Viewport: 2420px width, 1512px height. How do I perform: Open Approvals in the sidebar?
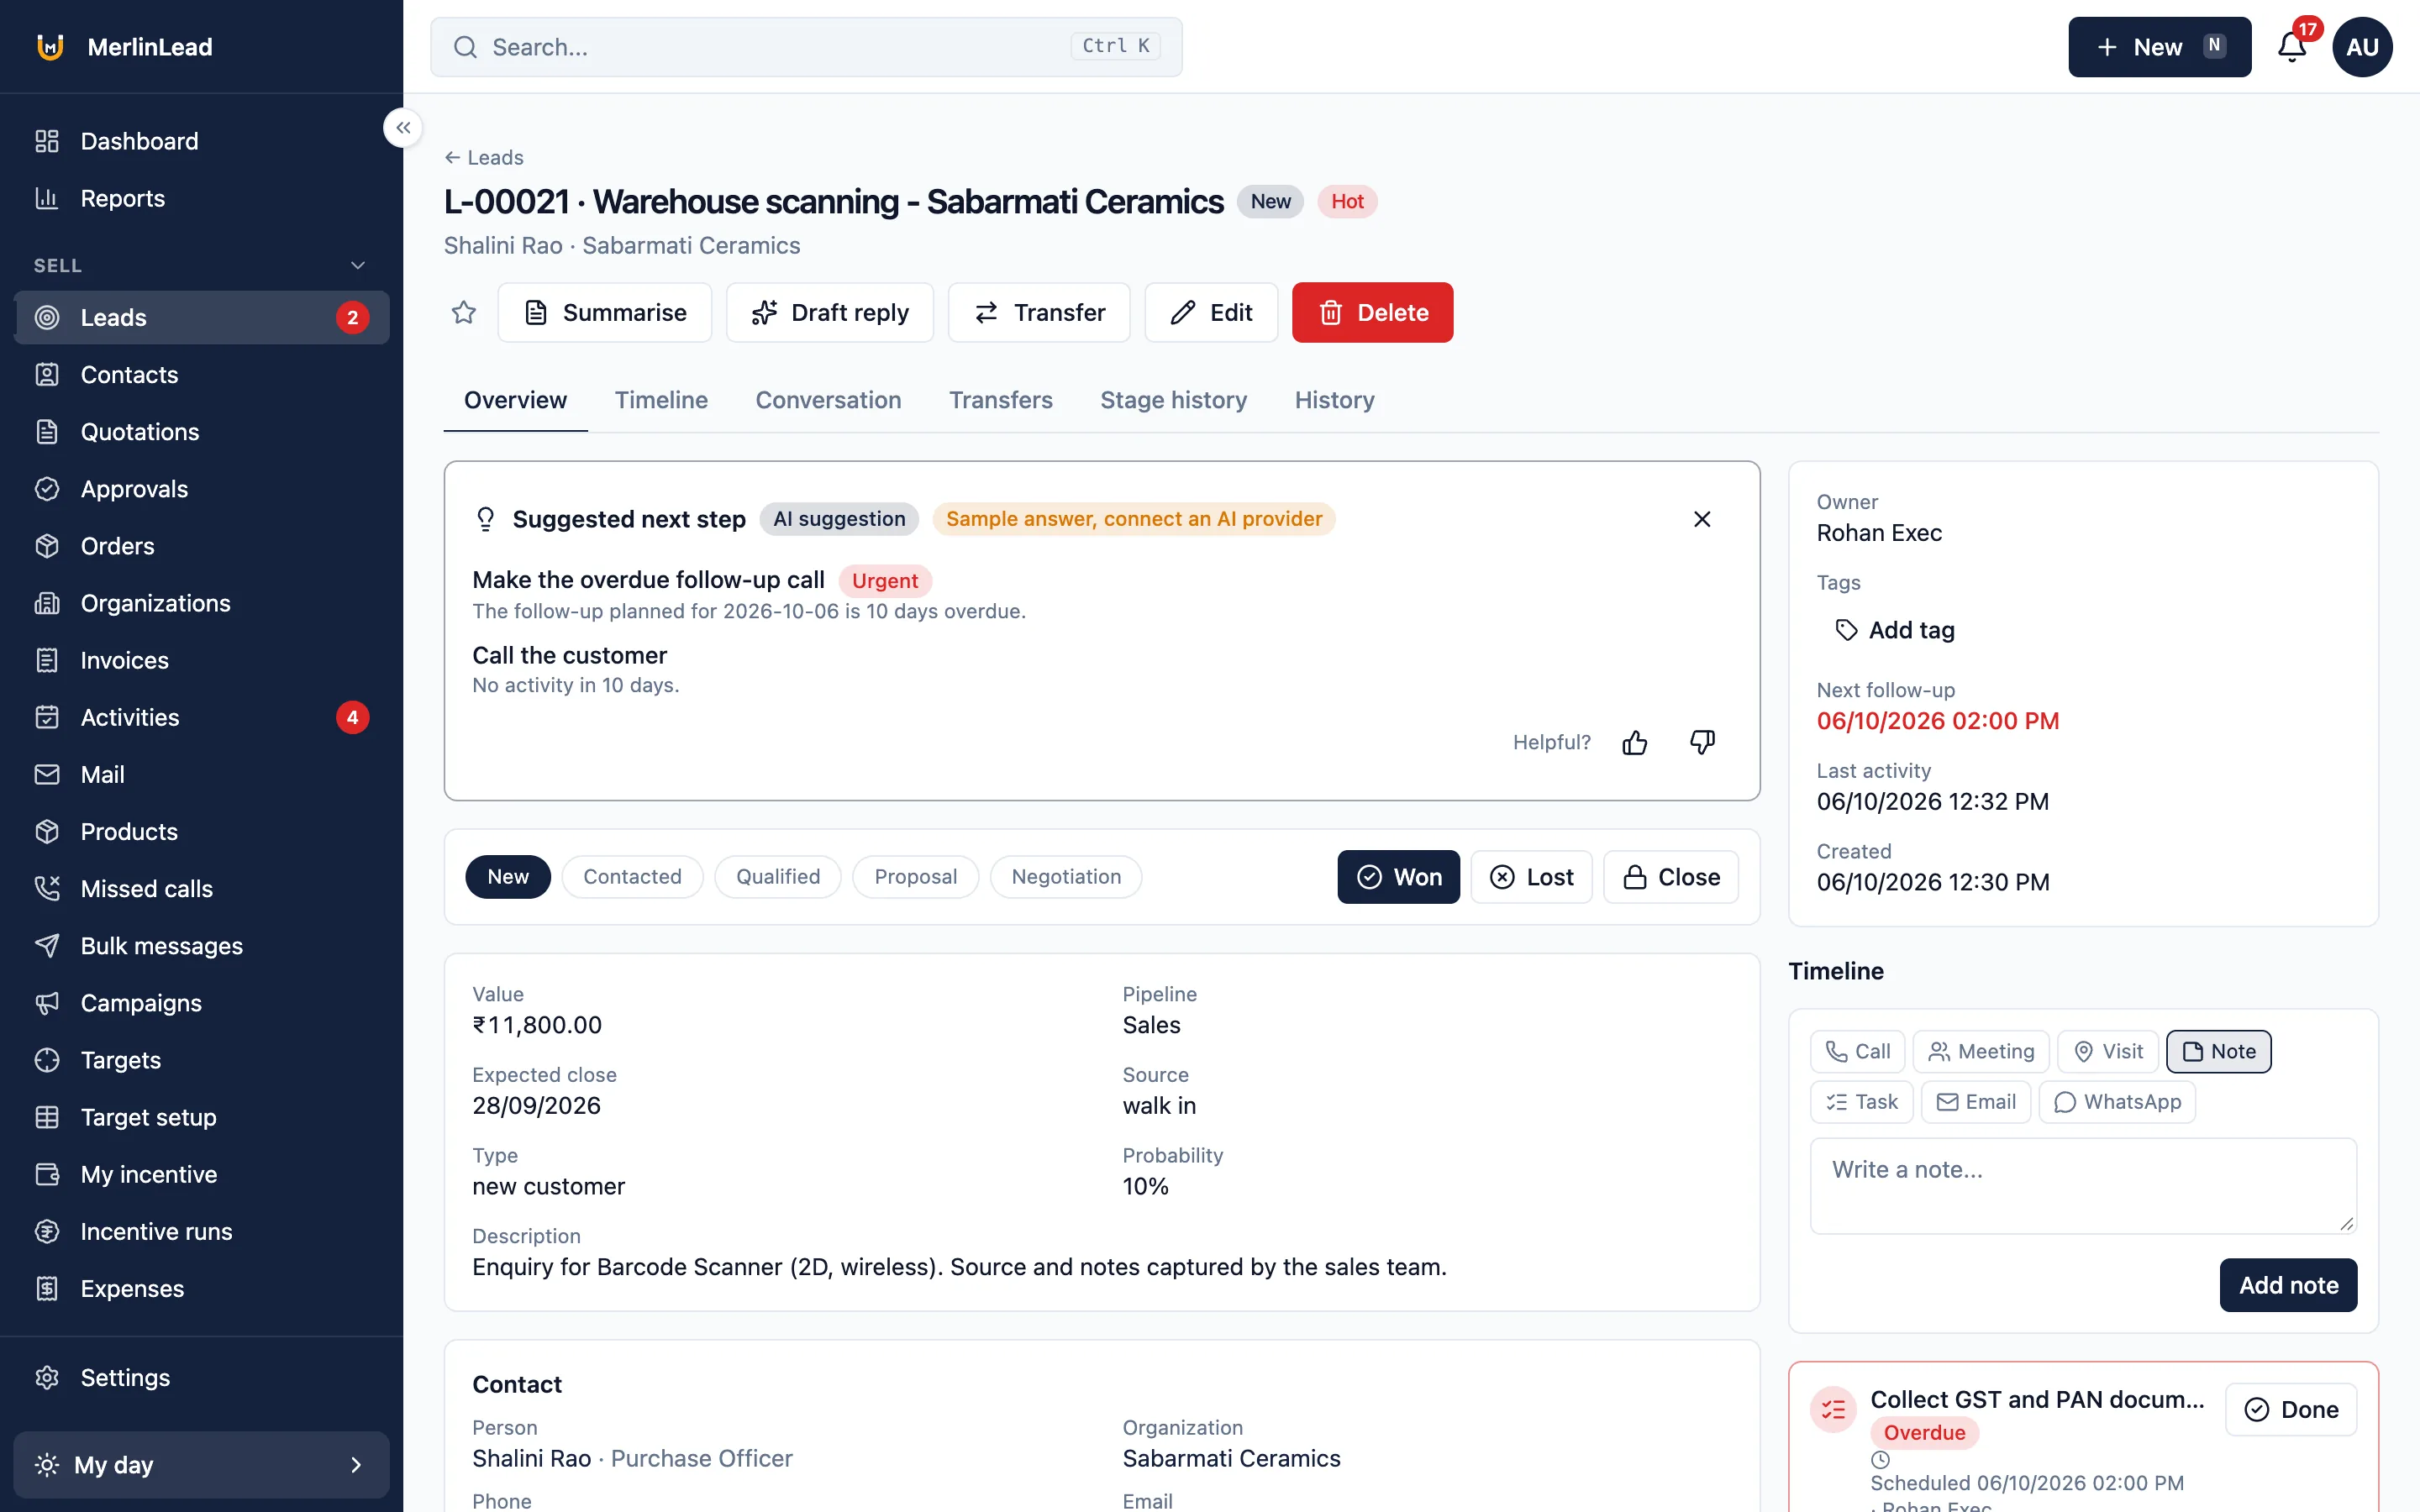202,488
